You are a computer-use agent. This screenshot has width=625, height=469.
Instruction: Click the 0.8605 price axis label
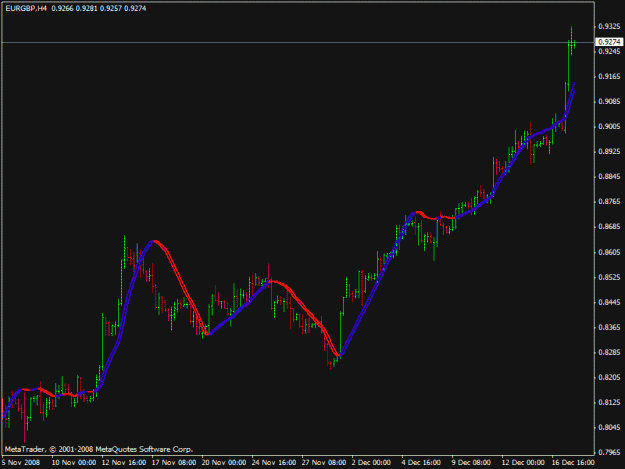pos(609,252)
